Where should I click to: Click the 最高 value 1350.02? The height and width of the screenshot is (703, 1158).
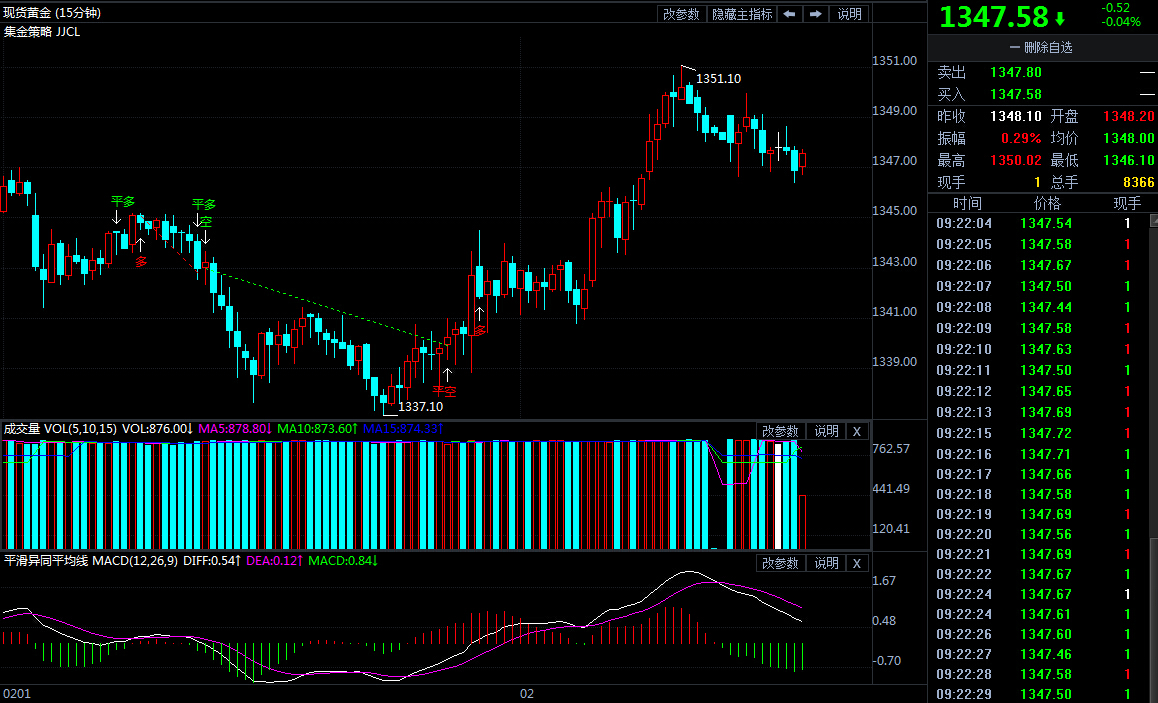coord(1015,160)
